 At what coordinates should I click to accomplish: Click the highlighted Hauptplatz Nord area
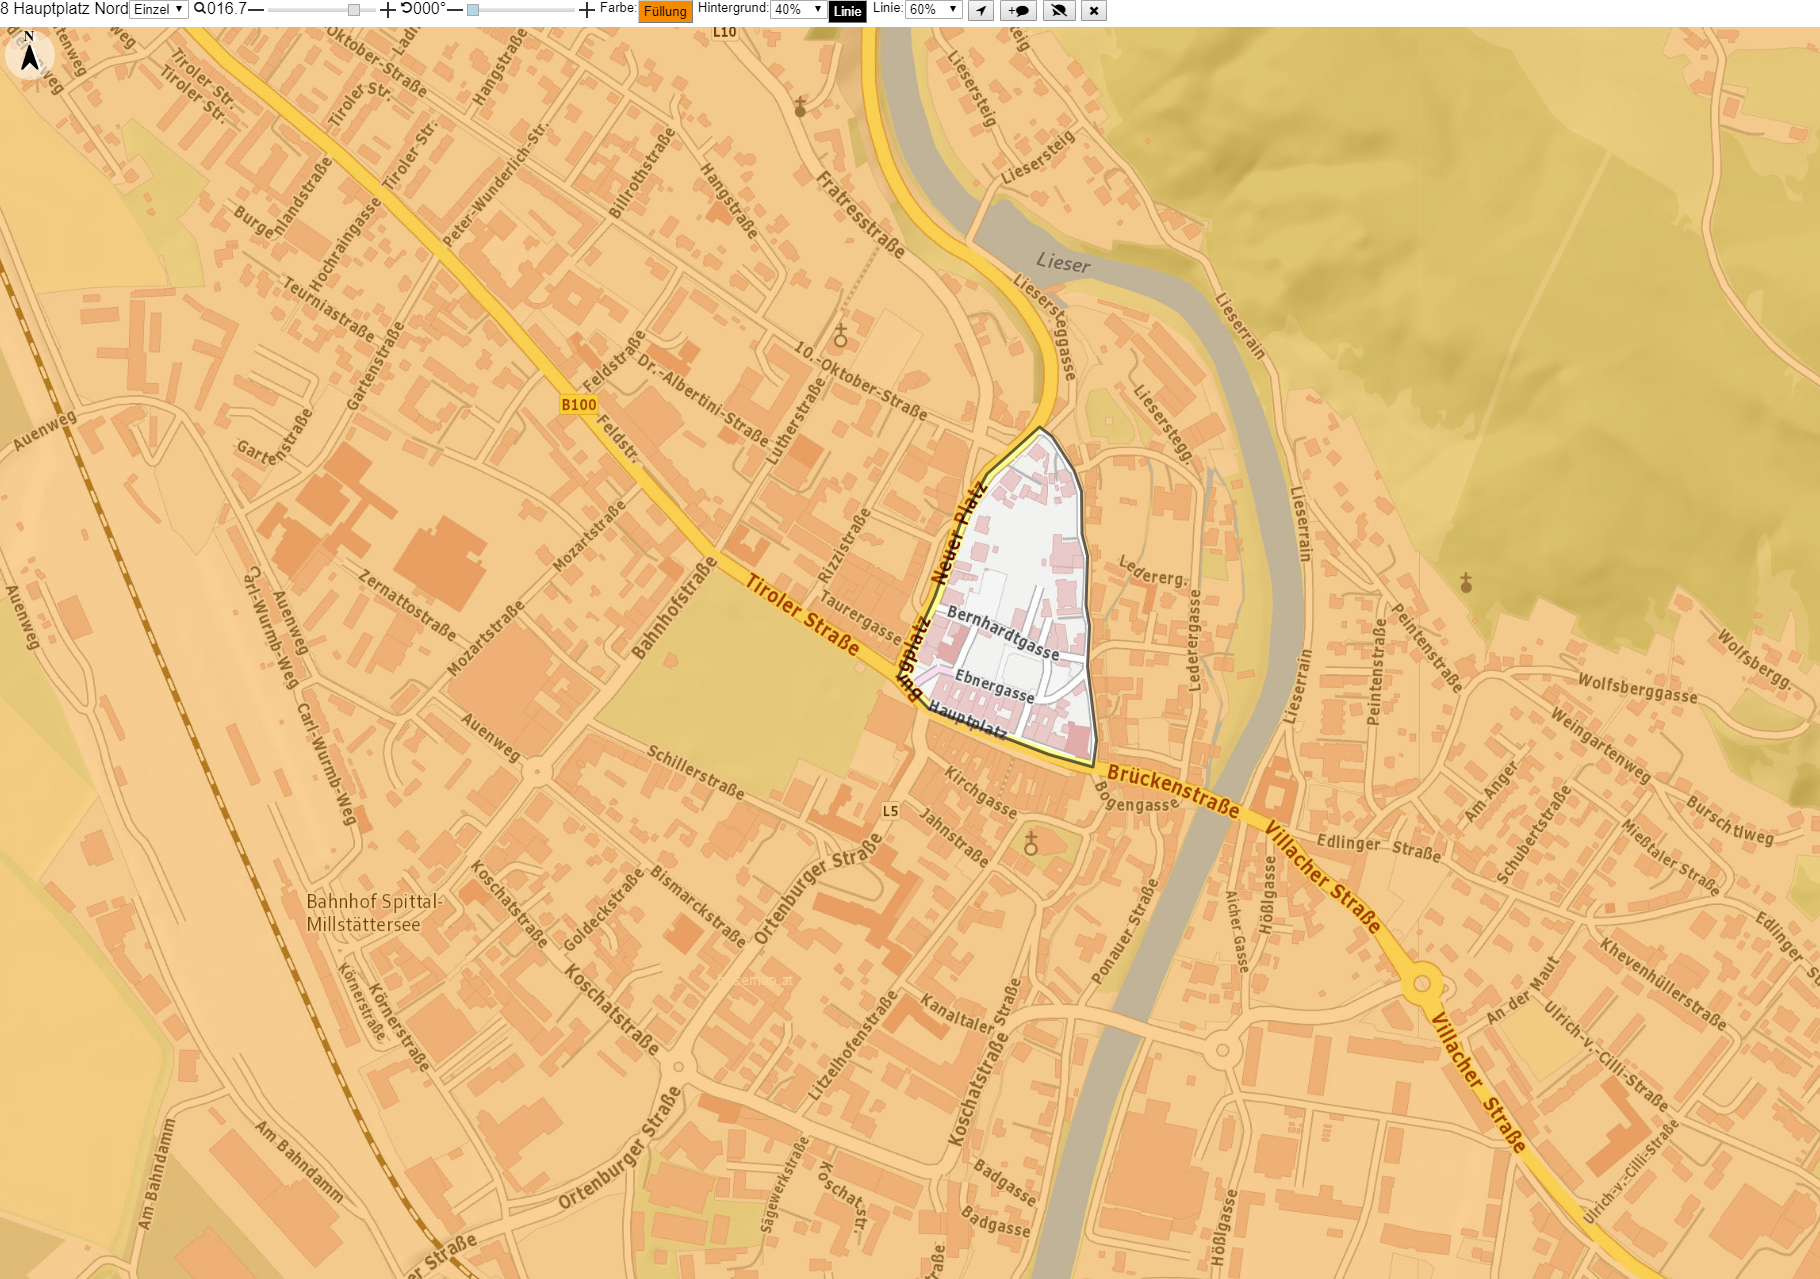pos(1015,600)
